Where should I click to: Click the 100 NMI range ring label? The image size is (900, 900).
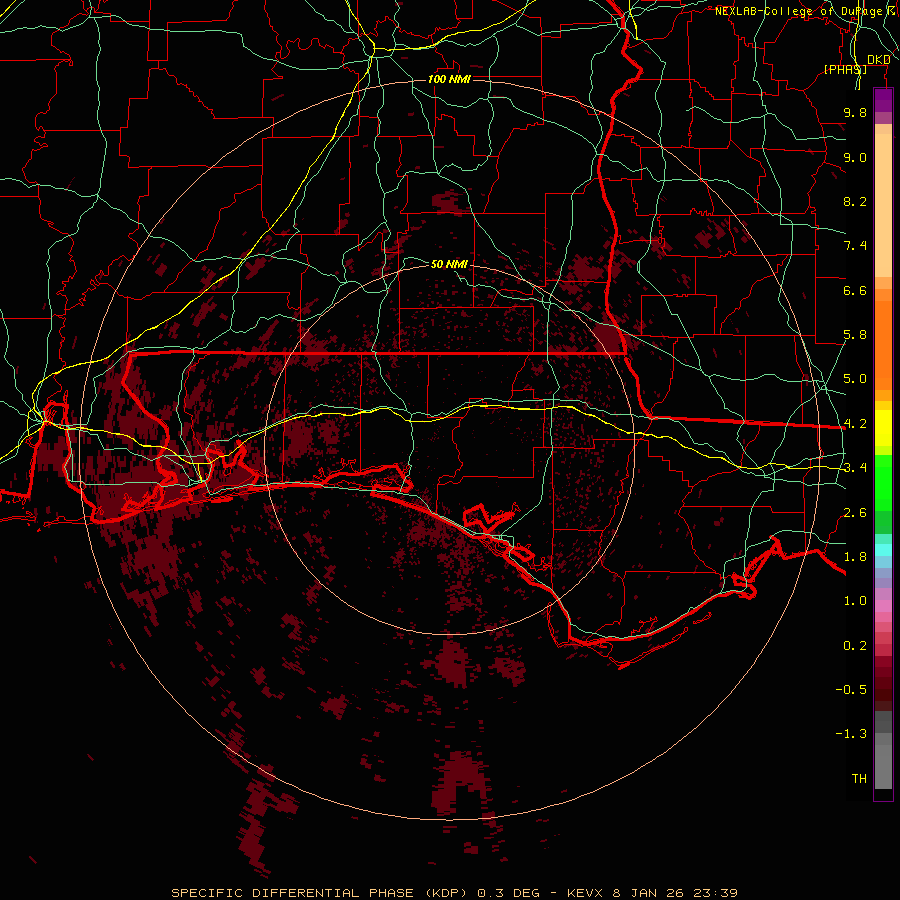[x=449, y=79]
